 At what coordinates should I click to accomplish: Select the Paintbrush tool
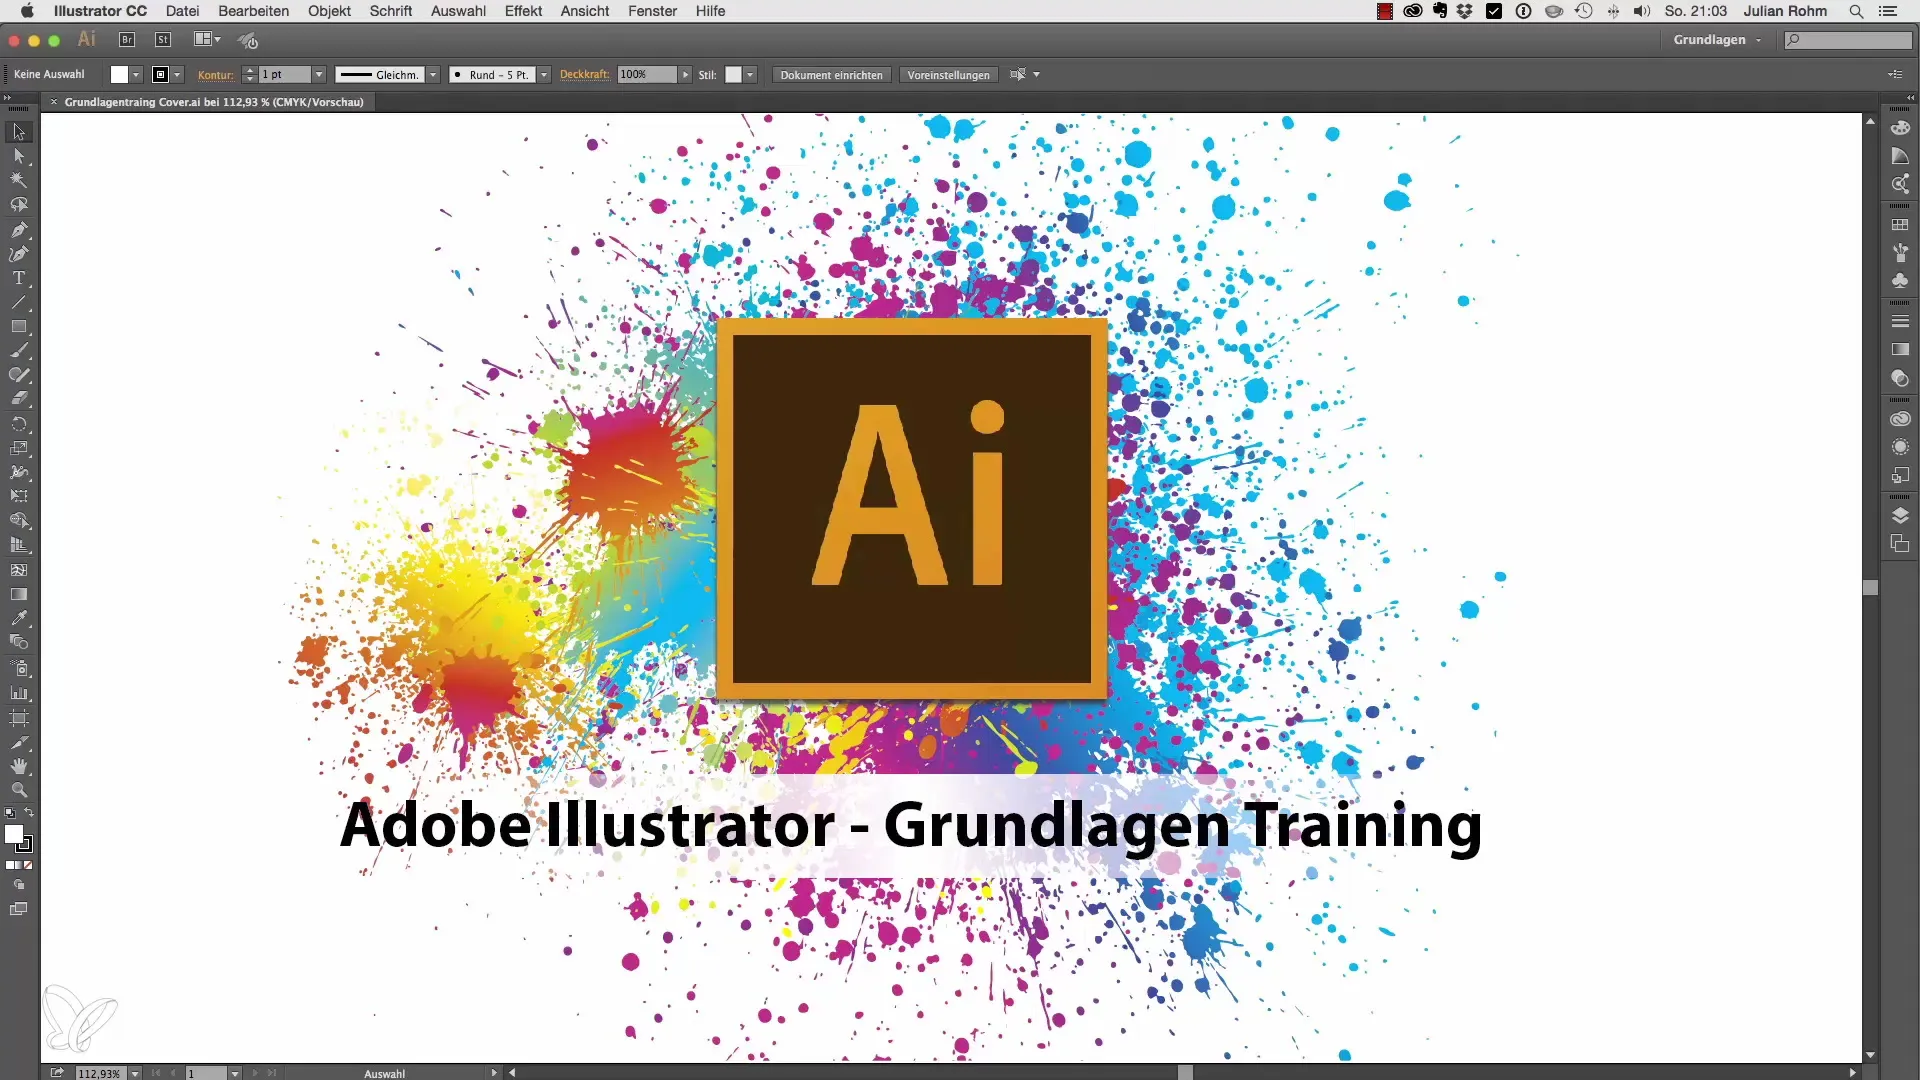click(x=18, y=351)
